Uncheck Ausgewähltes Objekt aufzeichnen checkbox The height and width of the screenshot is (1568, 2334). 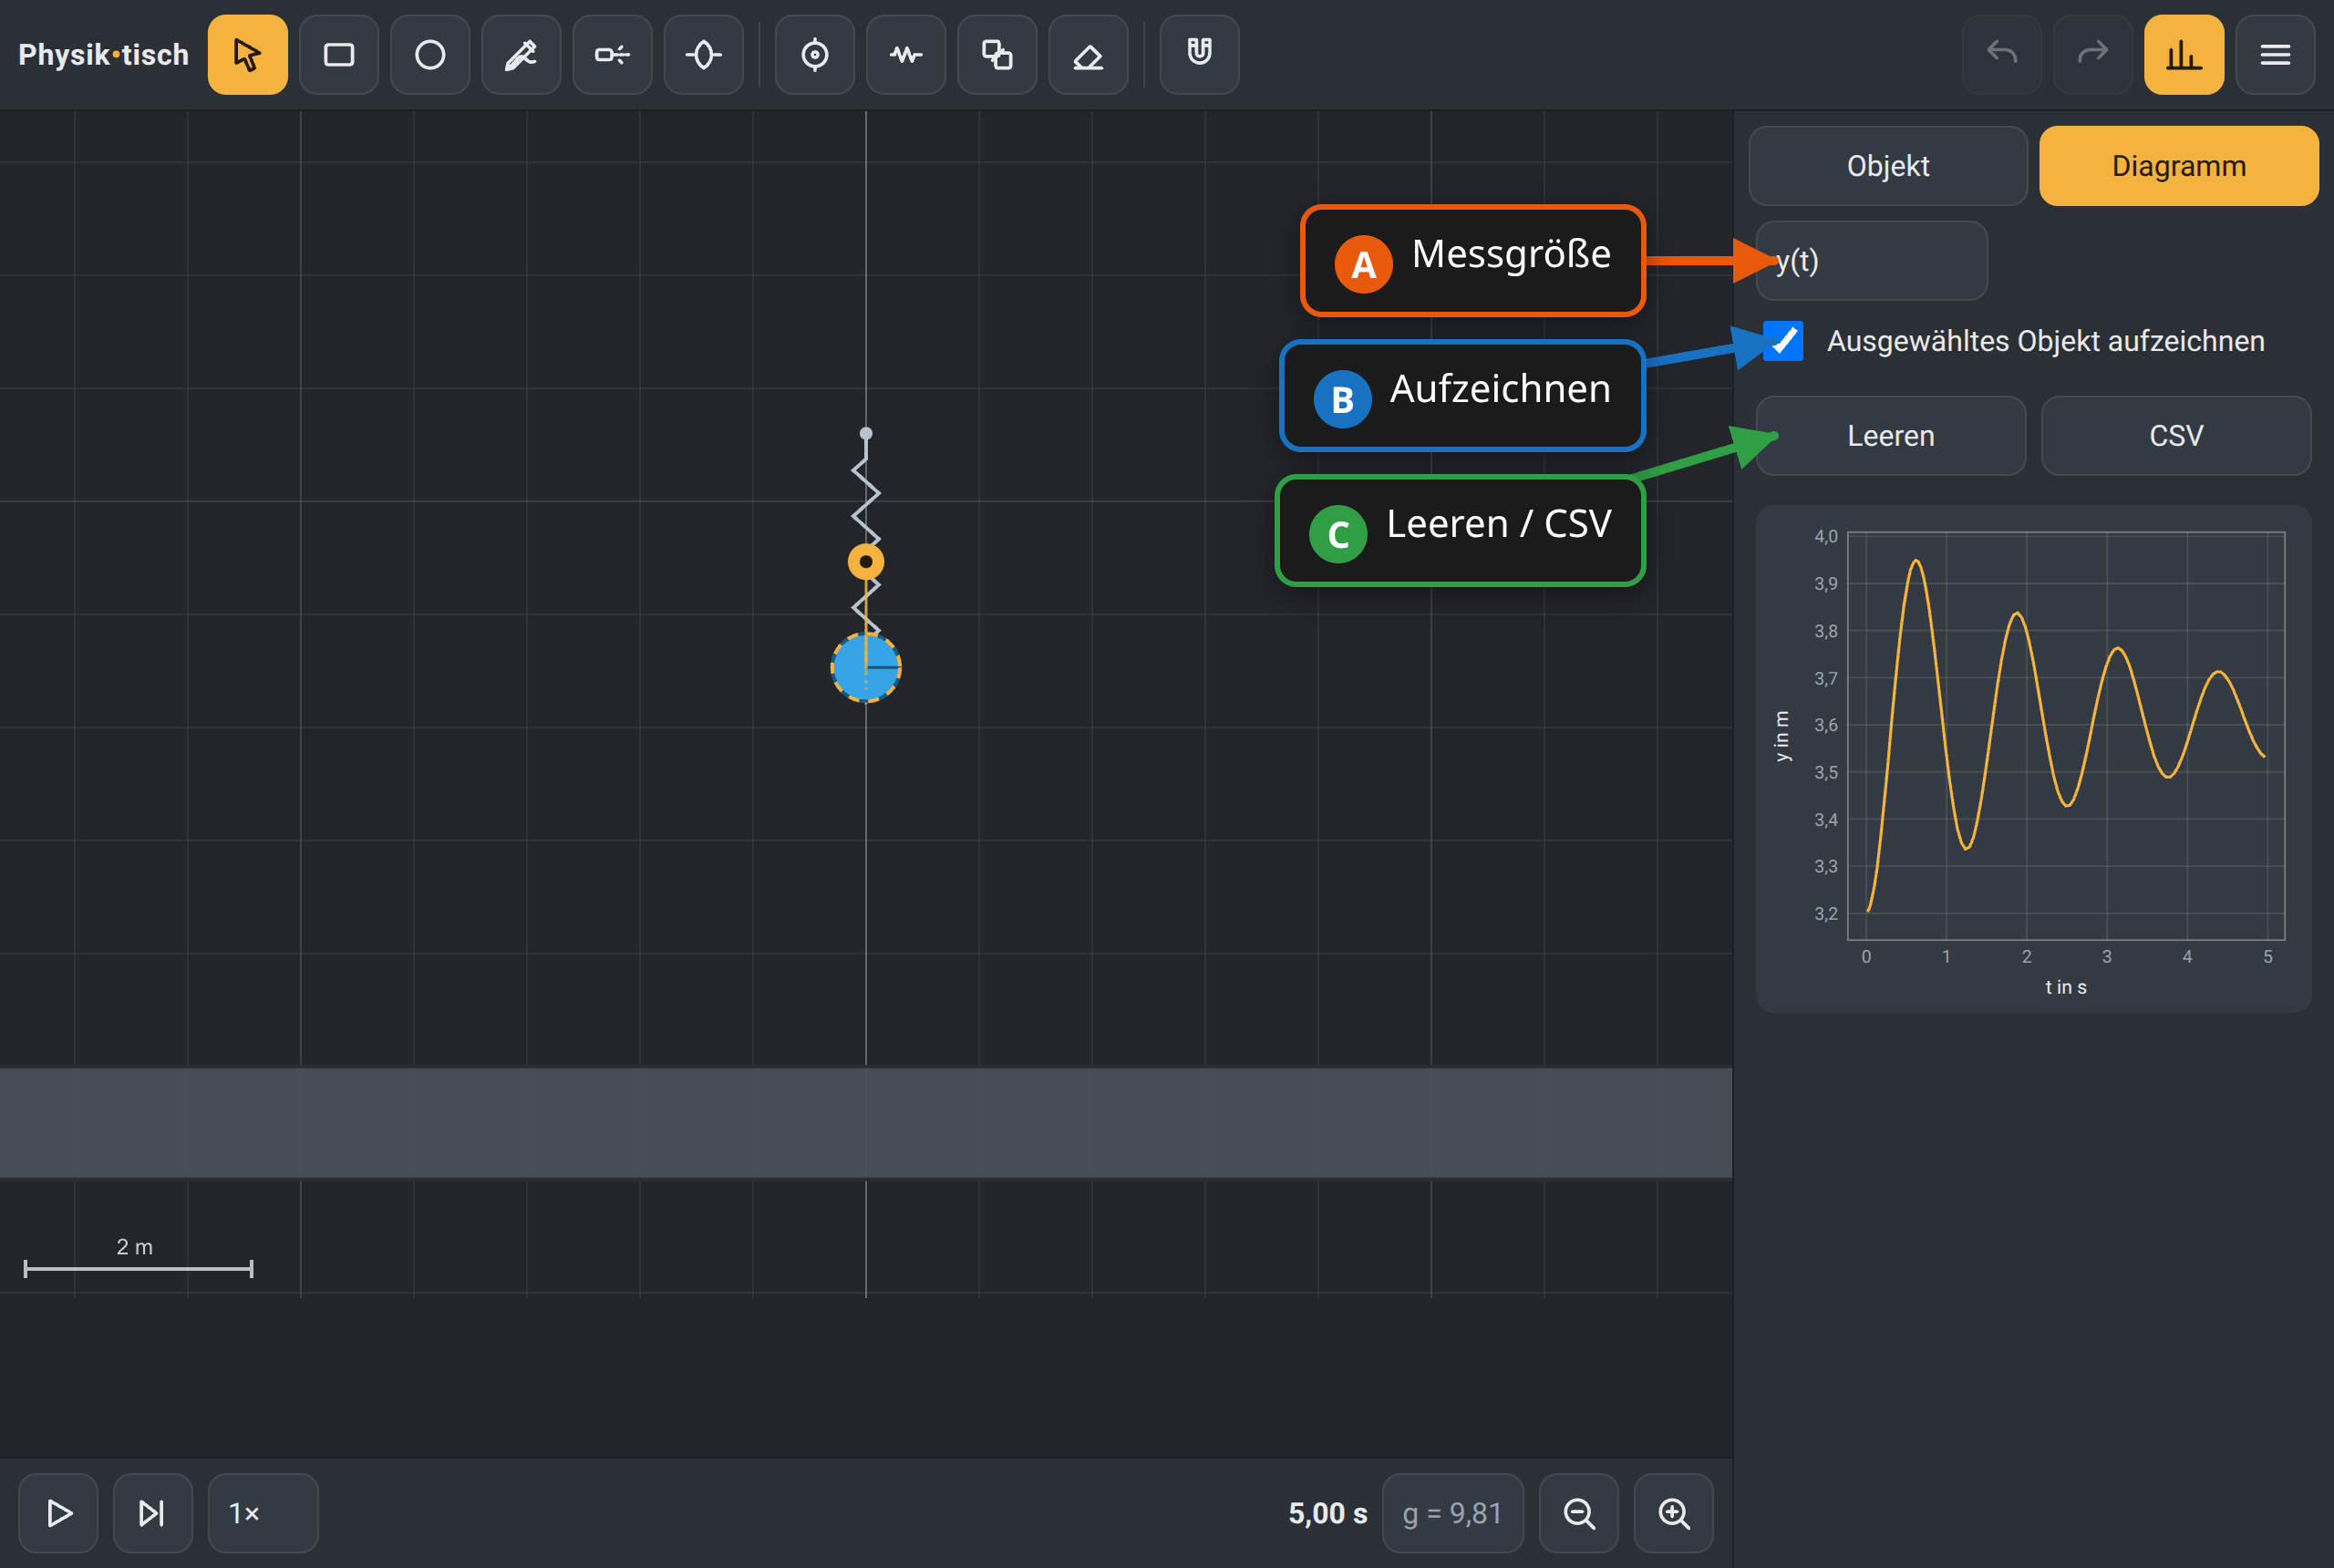1783,341
